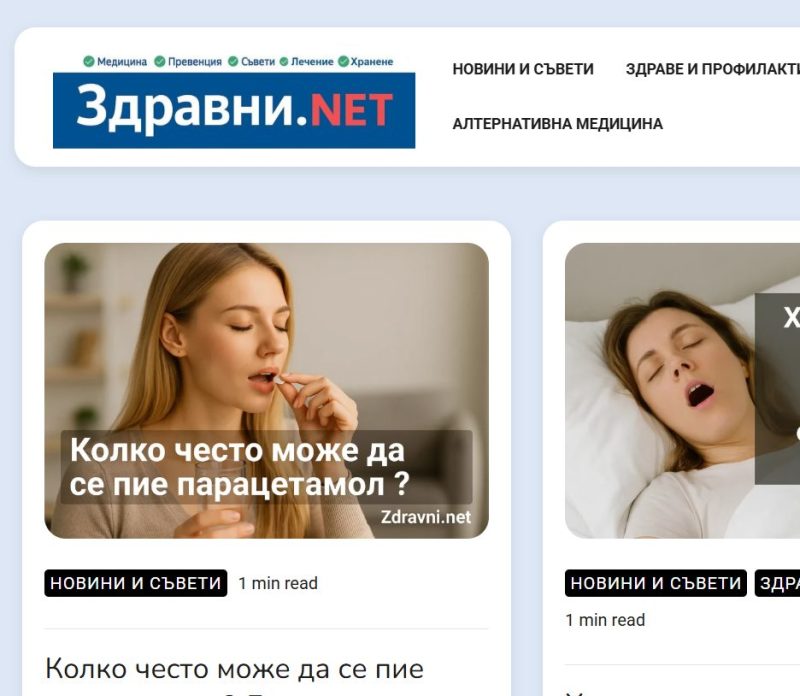Click the 1 min read label of the paracetamol article
The image size is (800, 696).
tap(278, 583)
